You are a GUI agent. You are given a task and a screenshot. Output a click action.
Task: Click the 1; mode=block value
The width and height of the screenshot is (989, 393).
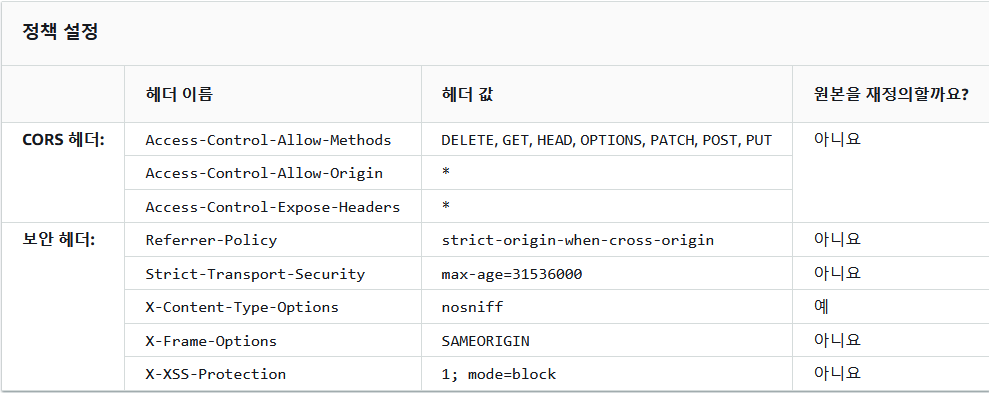[x=499, y=374]
